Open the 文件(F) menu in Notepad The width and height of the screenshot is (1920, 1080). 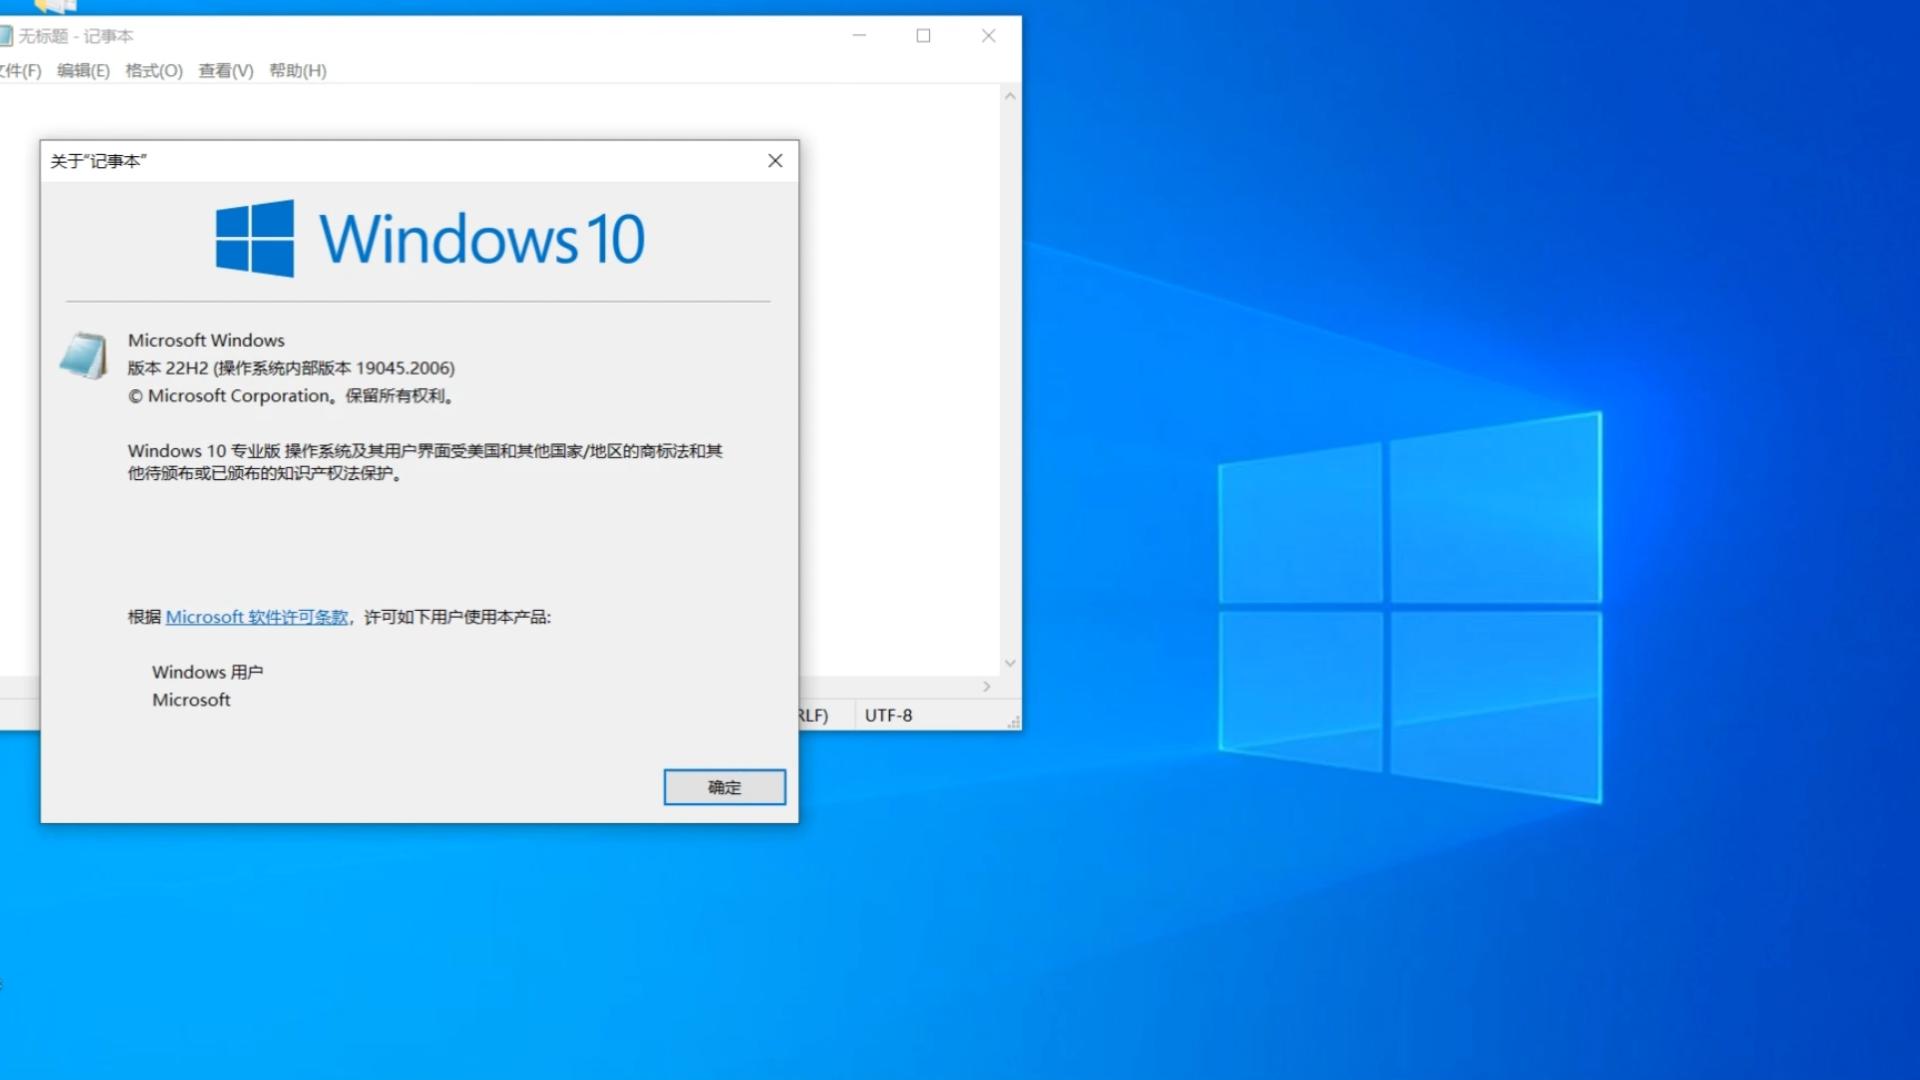(x=20, y=70)
